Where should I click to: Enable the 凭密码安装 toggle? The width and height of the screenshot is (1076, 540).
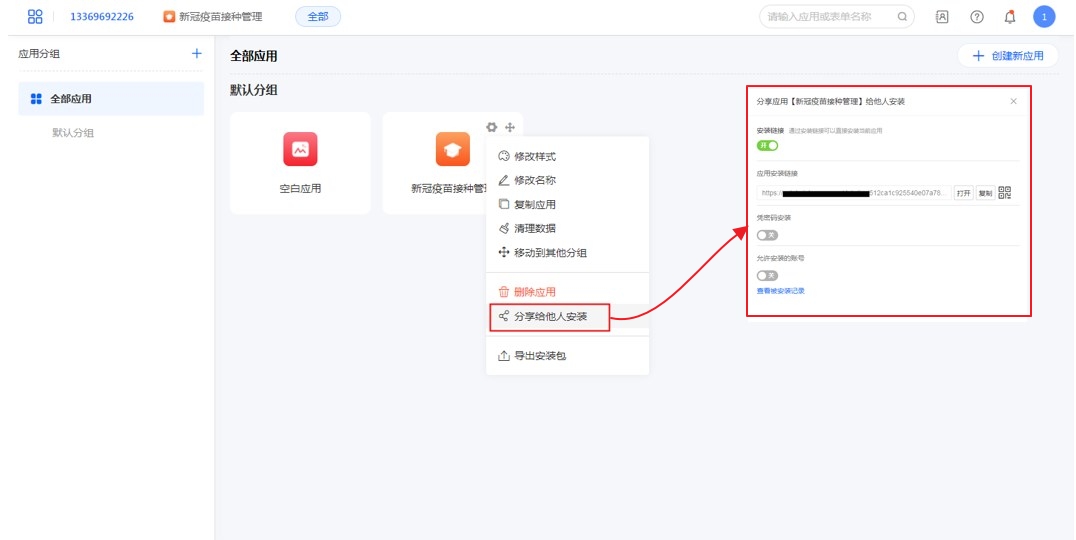(767, 235)
